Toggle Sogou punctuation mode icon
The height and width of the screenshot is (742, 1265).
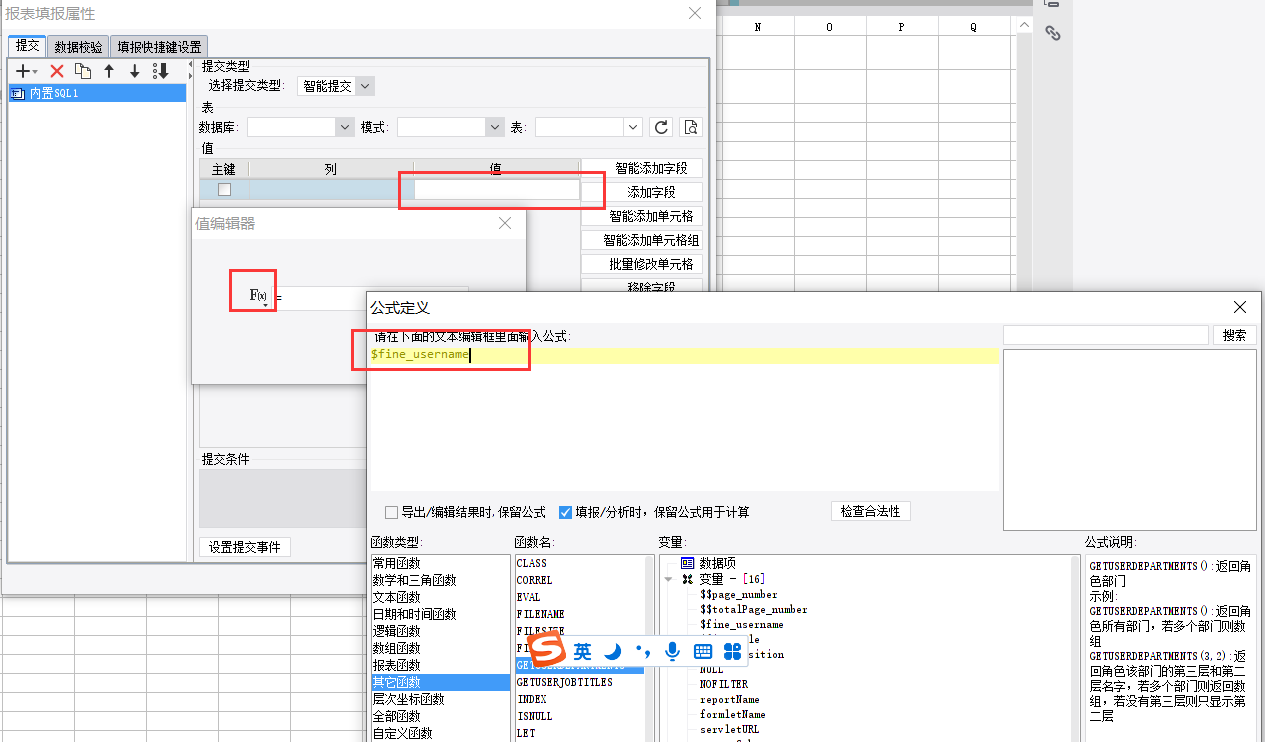point(643,652)
